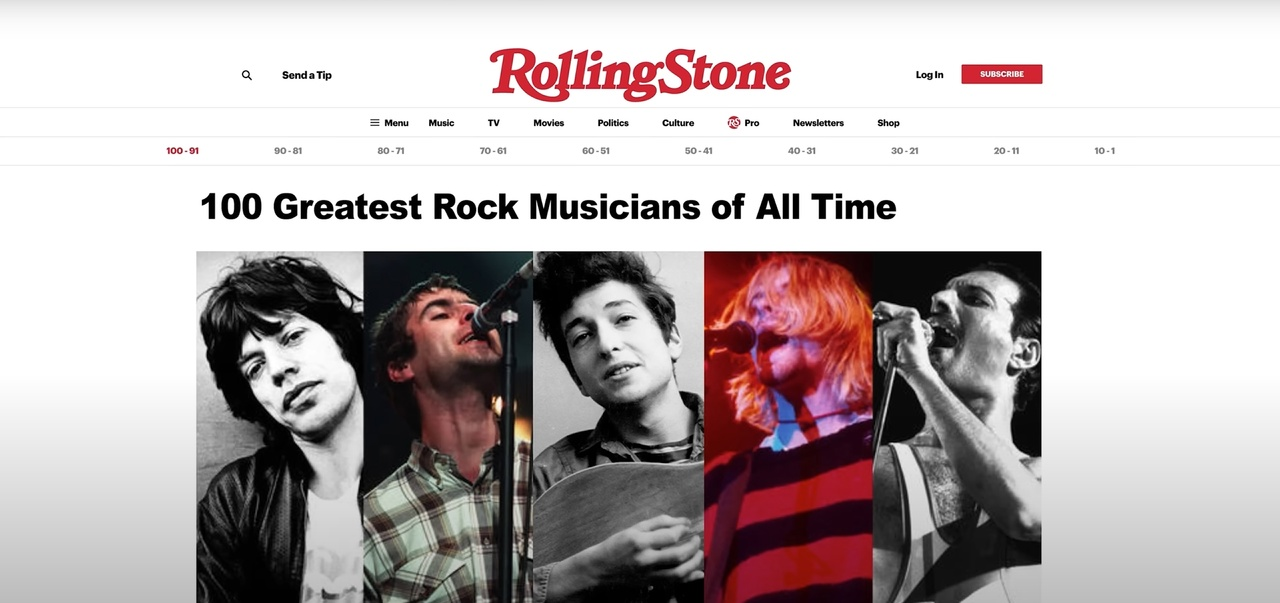Viewport: 1280px width, 603px height.
Task: Click the Rolling Stone logo
Action: 640,74
